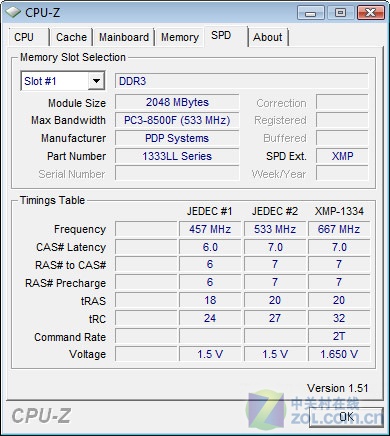Click JEDEC #1 tRAS value 18
The width and height of the screenshot is (390, 436).
coord(210,300)
